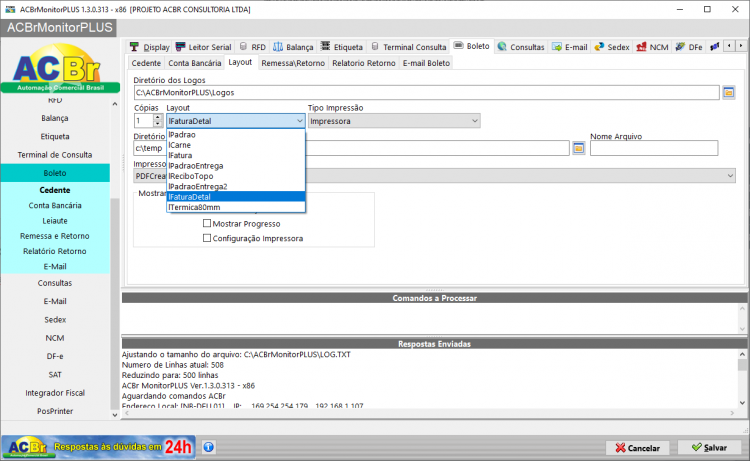Select Consultas in the sidebar
The width and height of the screenshot is (750, 461).
(x=55, y=283)
